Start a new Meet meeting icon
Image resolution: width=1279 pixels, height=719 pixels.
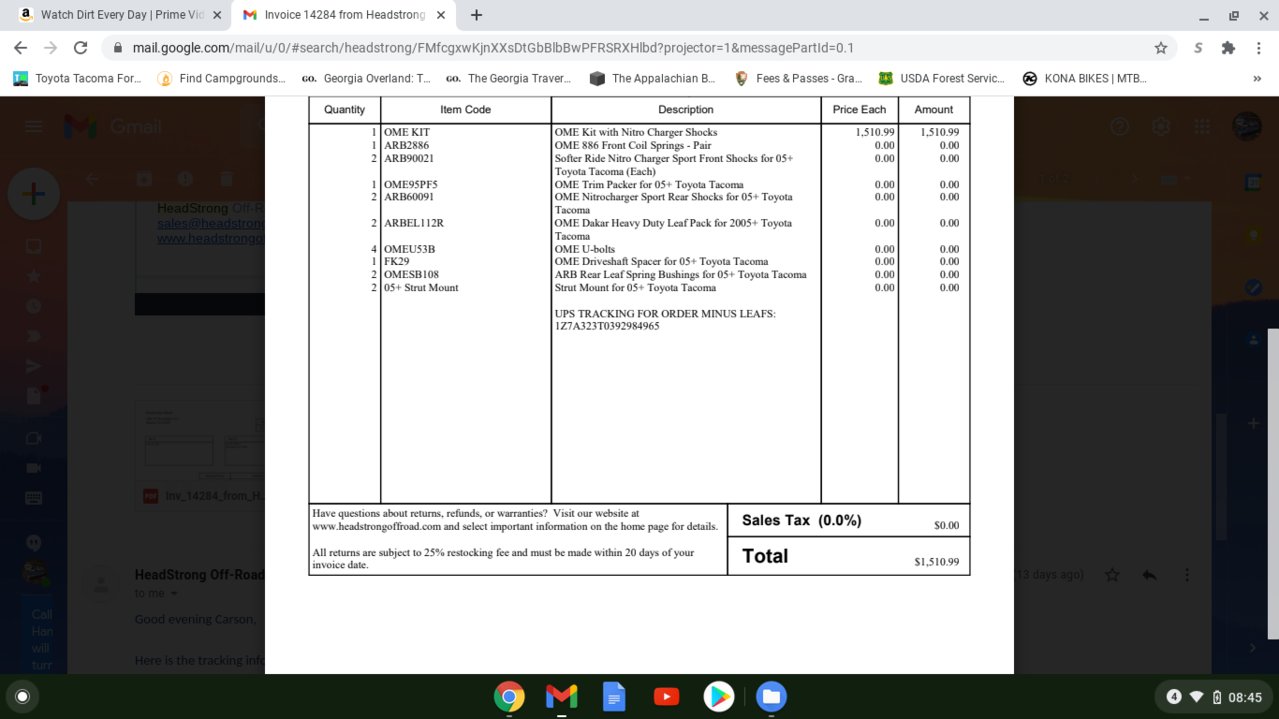[x=33, y=468]
